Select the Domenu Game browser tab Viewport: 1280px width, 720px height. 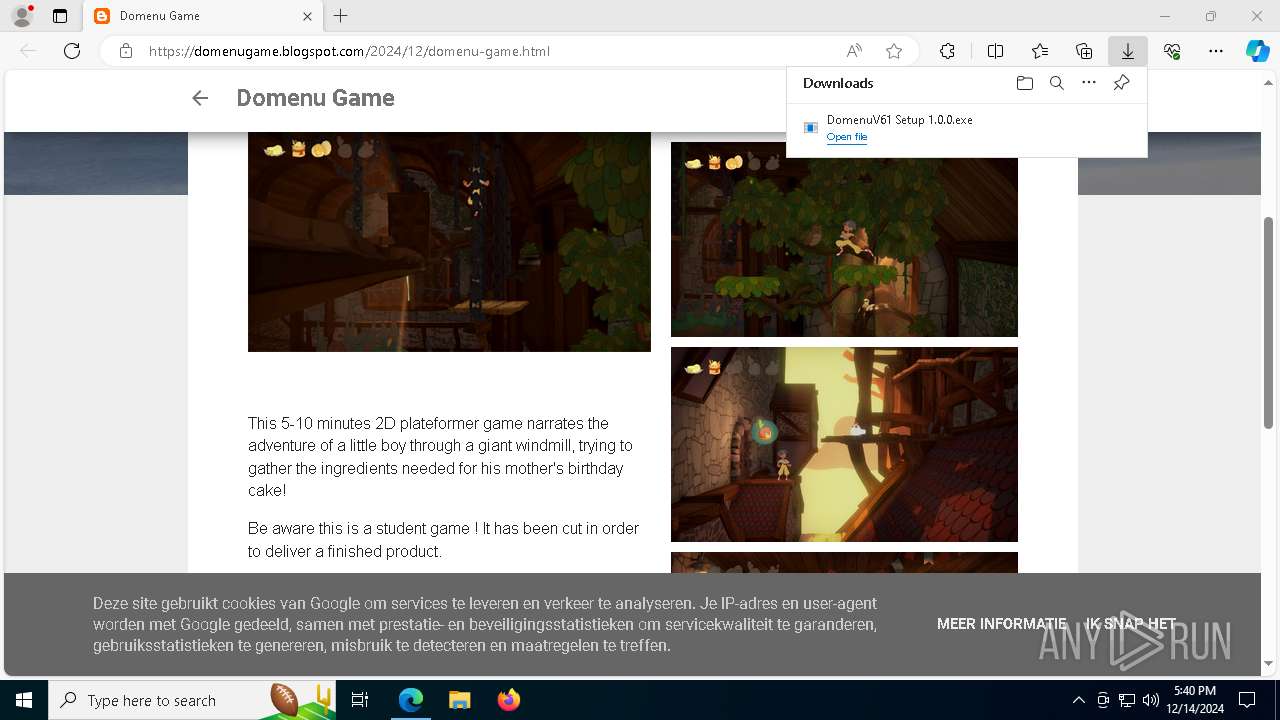pos(201,16)
